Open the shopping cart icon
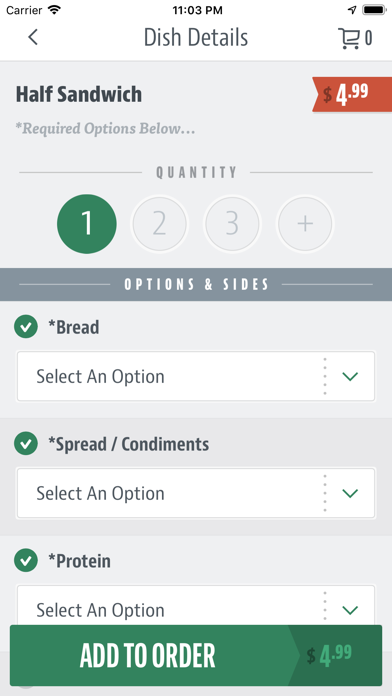392x696 pixels. (x=349, y=39)
